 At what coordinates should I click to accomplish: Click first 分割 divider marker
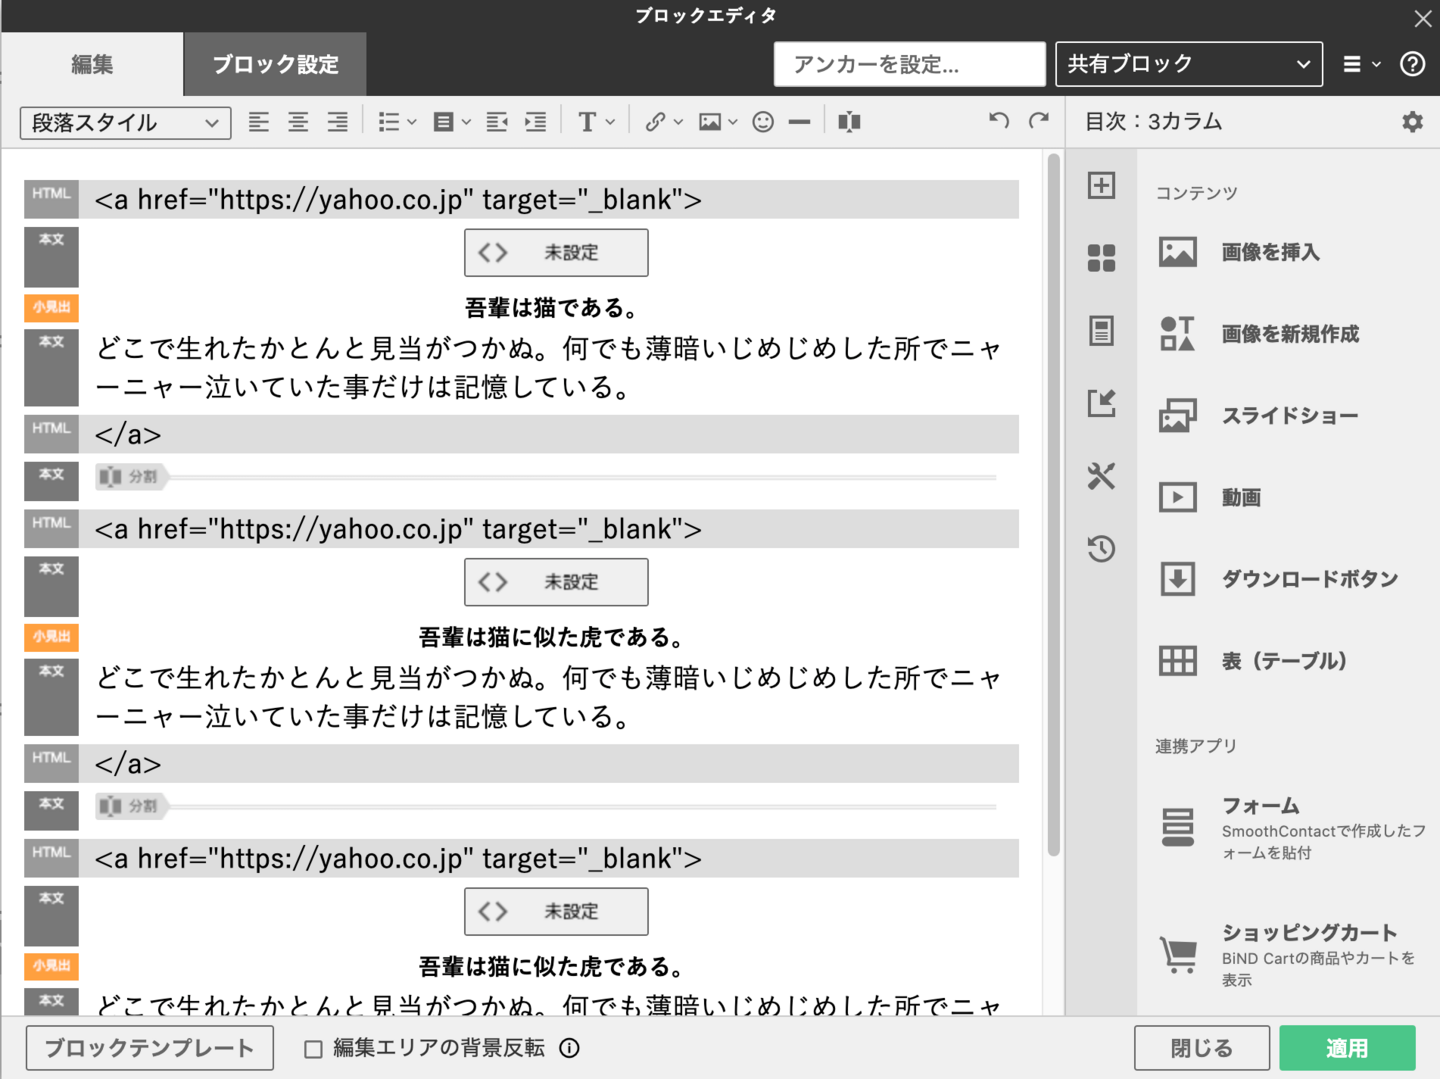point(130,477)
